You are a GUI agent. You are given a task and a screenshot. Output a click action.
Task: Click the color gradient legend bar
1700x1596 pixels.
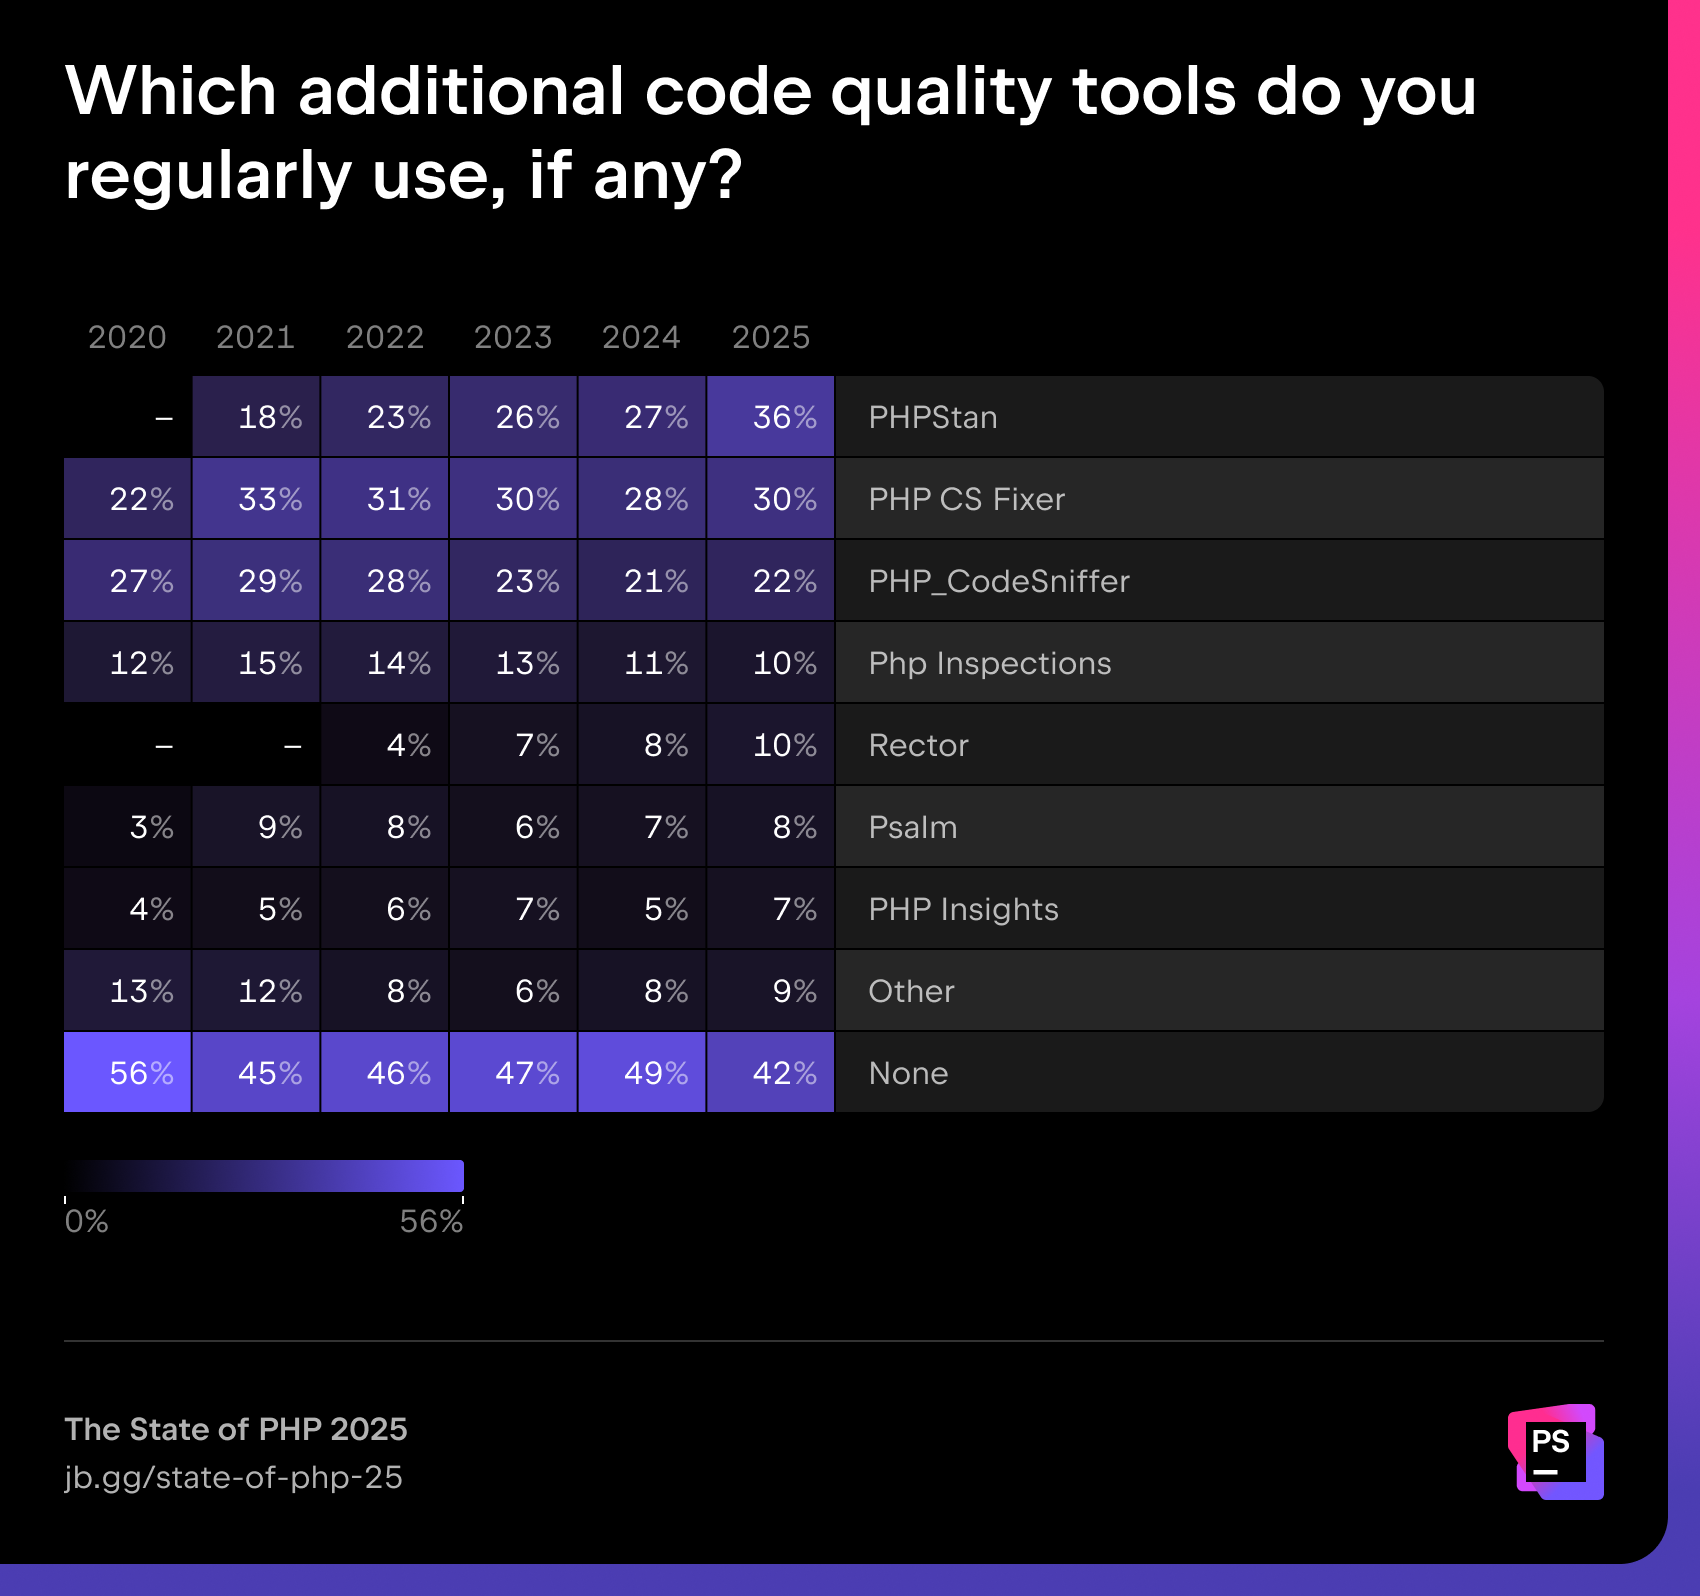[x=264, y=1176]
